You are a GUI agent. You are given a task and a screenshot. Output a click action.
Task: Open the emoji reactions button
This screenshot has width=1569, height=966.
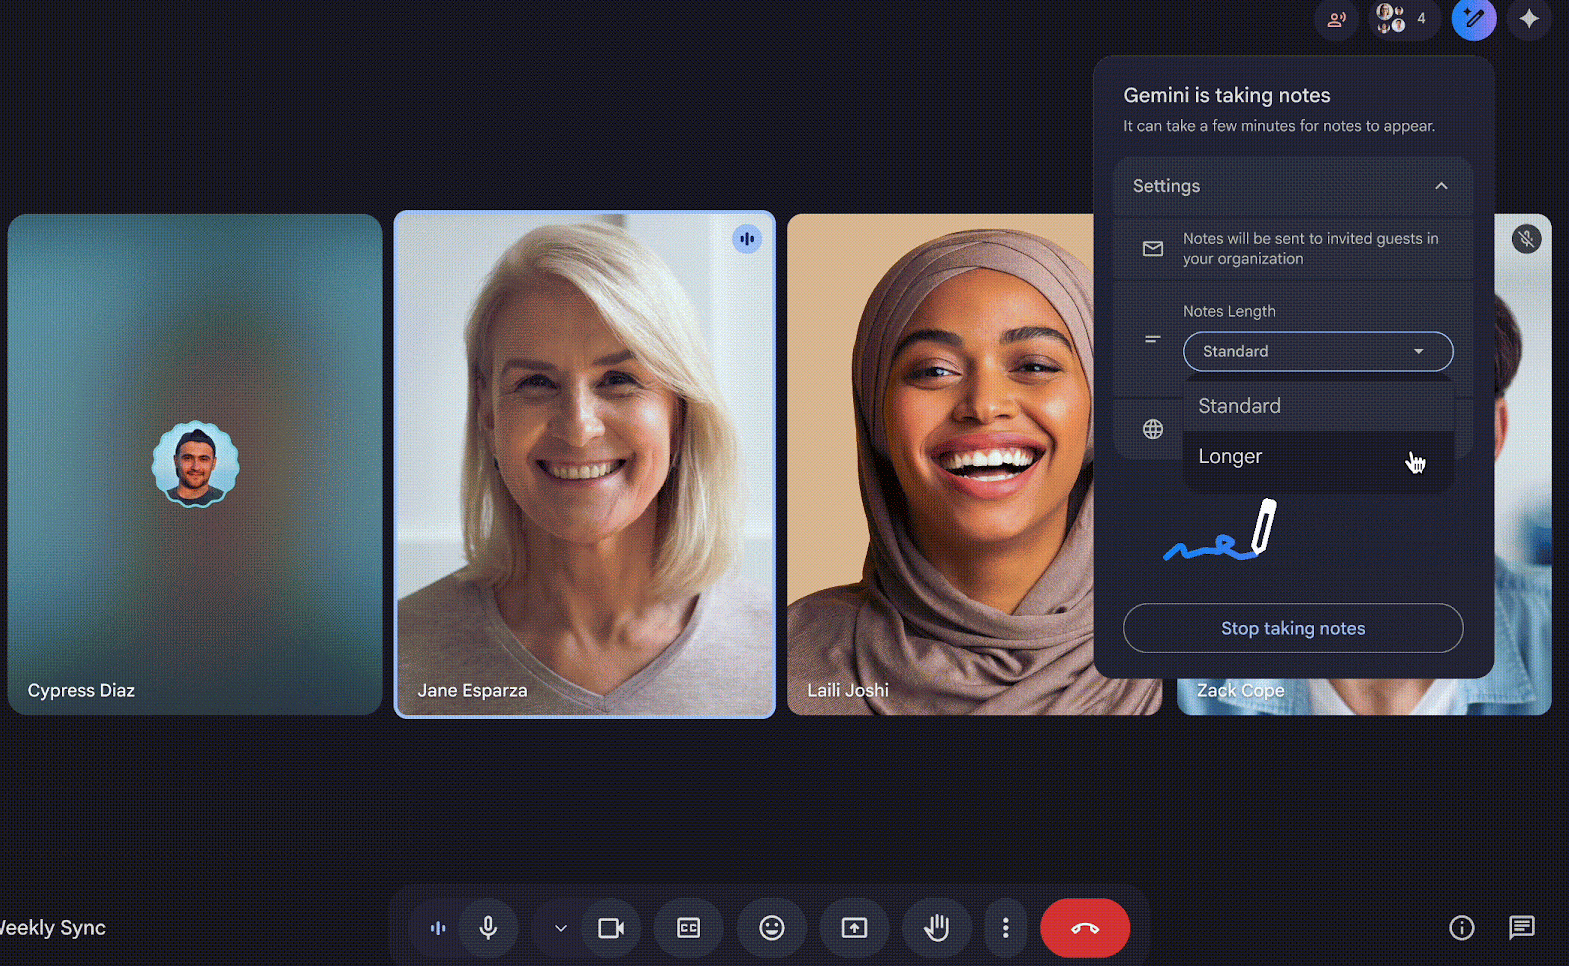[x=771, y=928]
